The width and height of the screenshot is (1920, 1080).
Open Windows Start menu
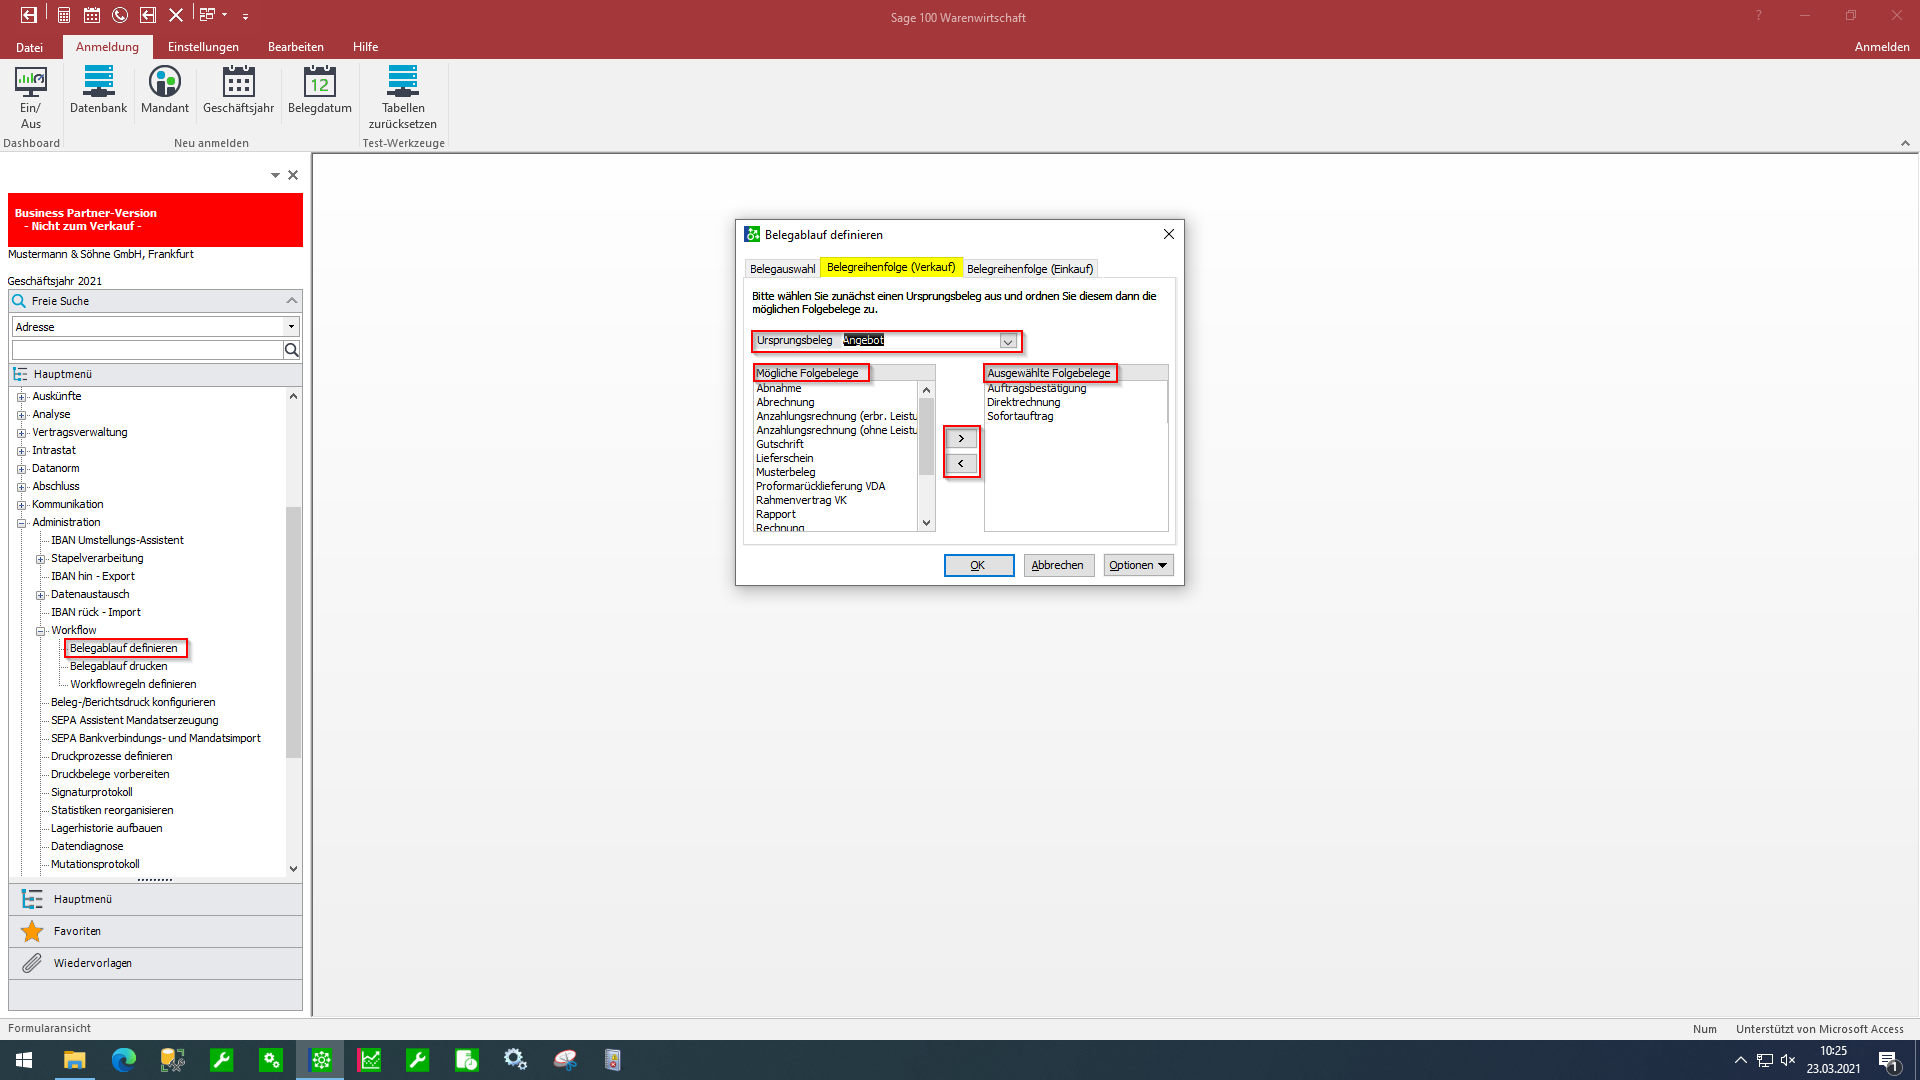(x=24, y=1060)
